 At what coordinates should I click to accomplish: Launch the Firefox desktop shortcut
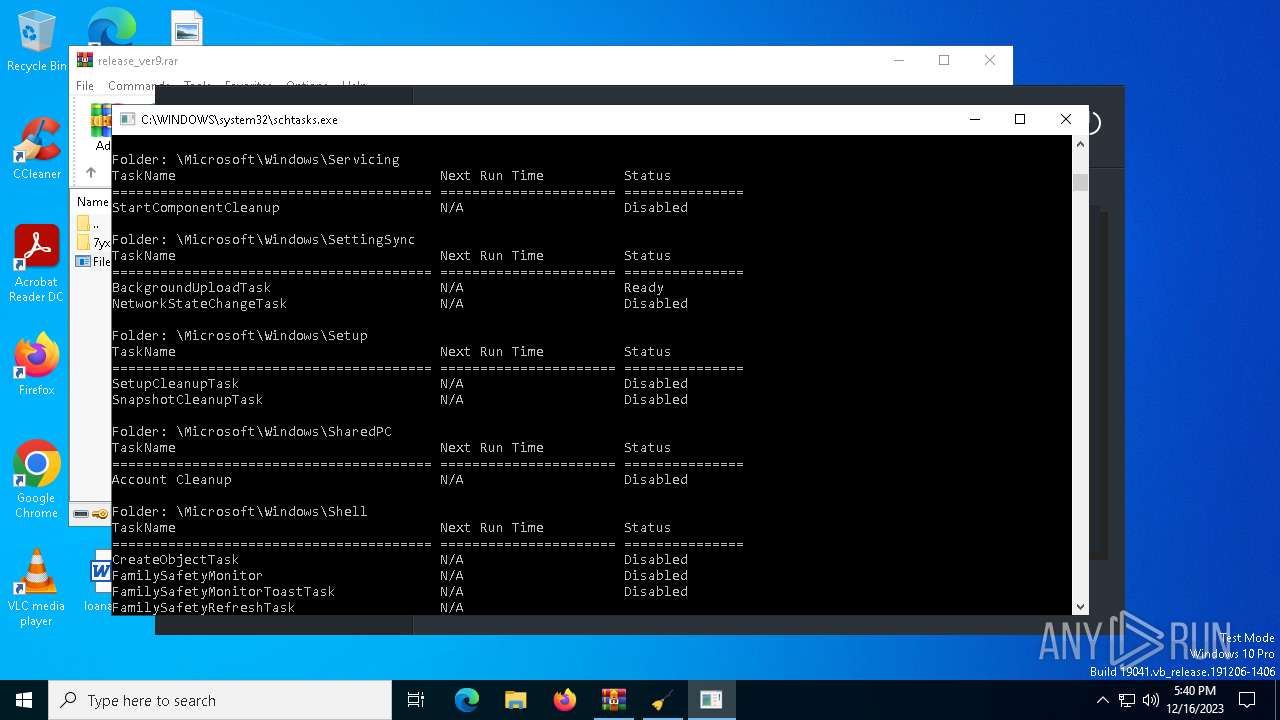point(36,364)
